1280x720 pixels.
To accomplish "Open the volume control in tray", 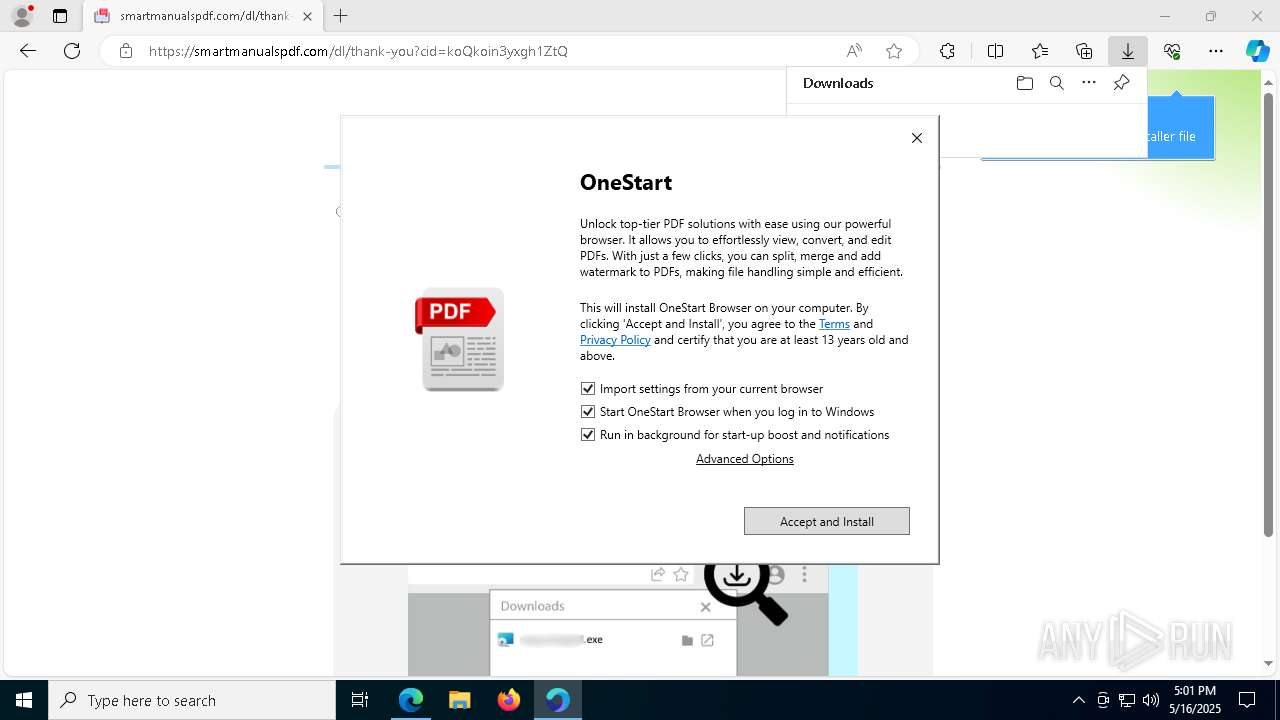I will 1151,700.
